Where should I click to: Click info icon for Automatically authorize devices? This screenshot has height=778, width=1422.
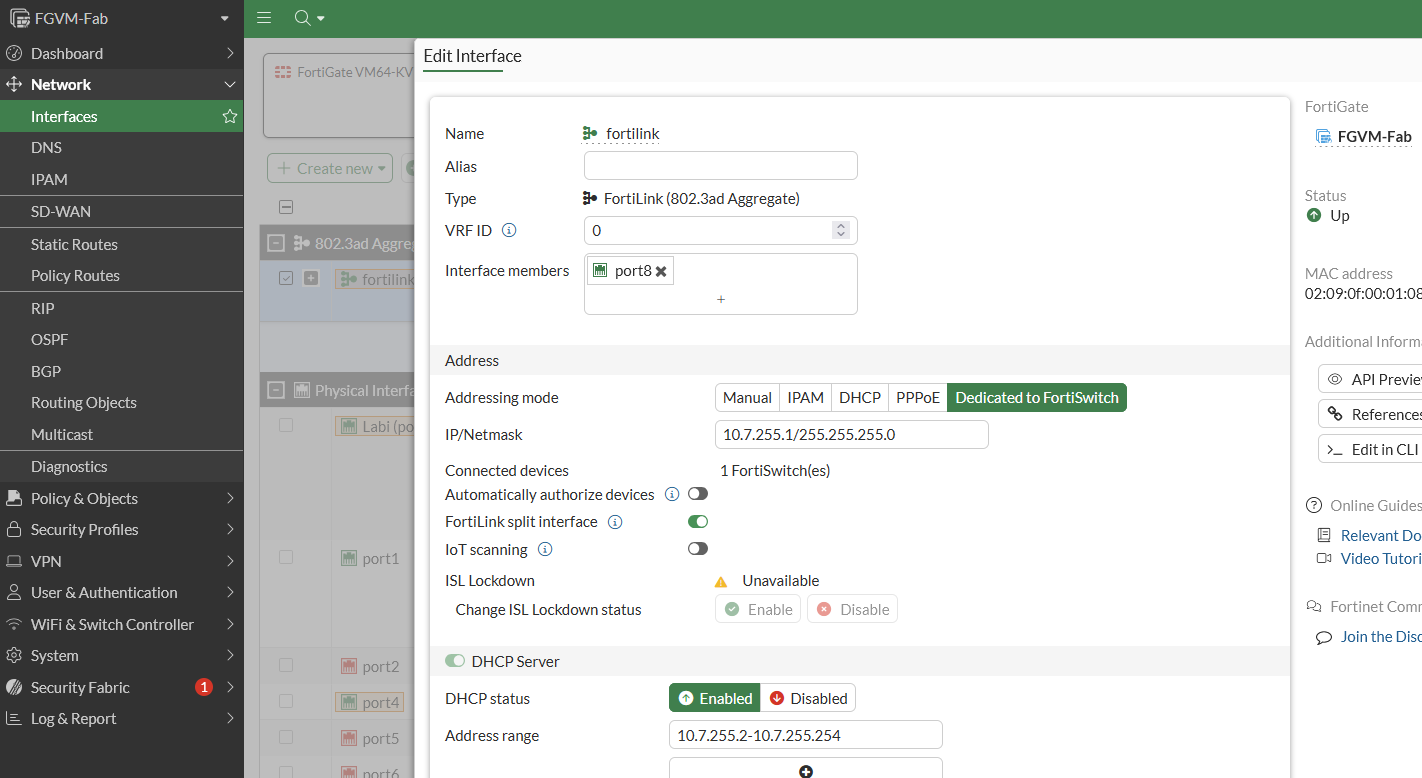click(672, 494)
